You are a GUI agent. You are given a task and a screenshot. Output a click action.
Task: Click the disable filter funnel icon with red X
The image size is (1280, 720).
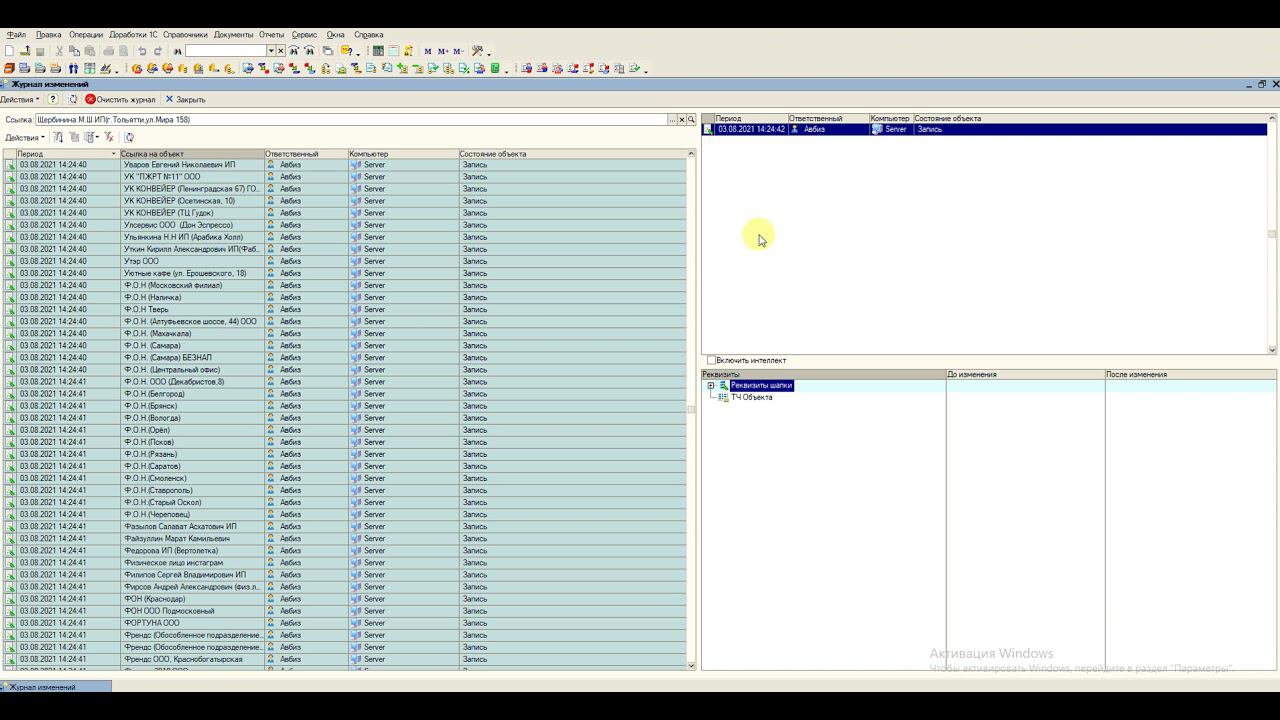click(x=109, y=137)
